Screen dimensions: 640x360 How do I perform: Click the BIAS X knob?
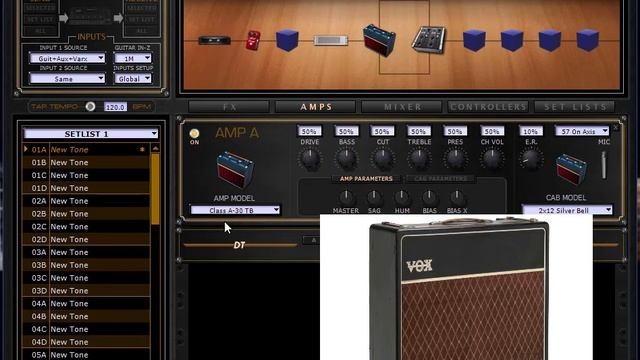[457, 197]
